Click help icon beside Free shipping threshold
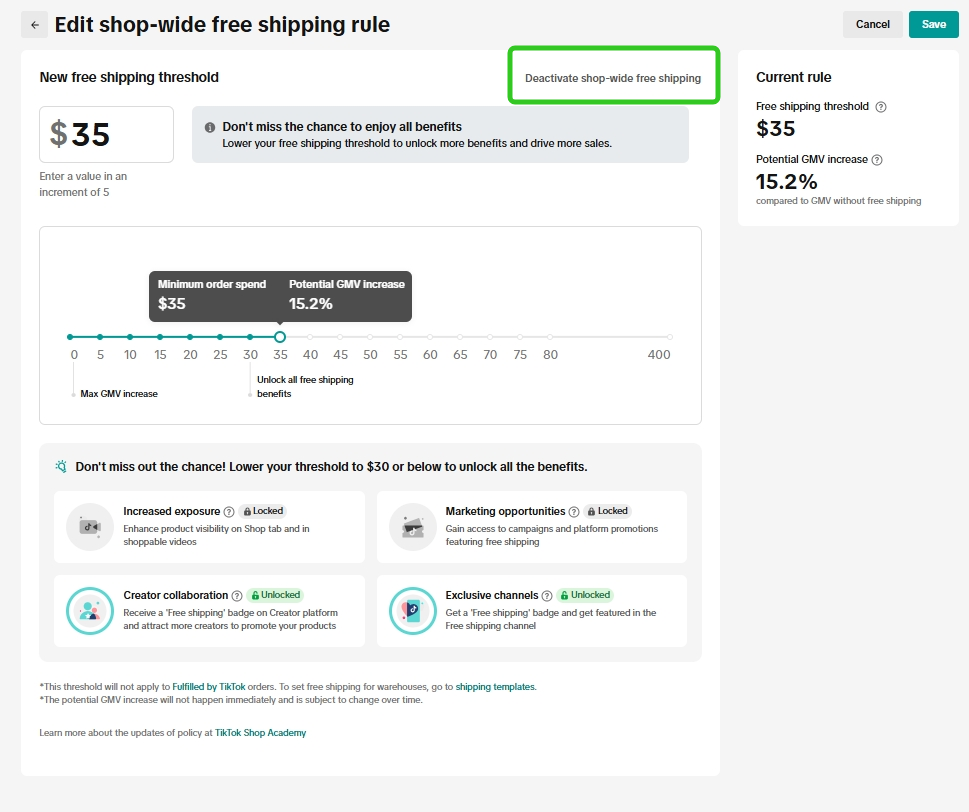 tap(880, 107)
